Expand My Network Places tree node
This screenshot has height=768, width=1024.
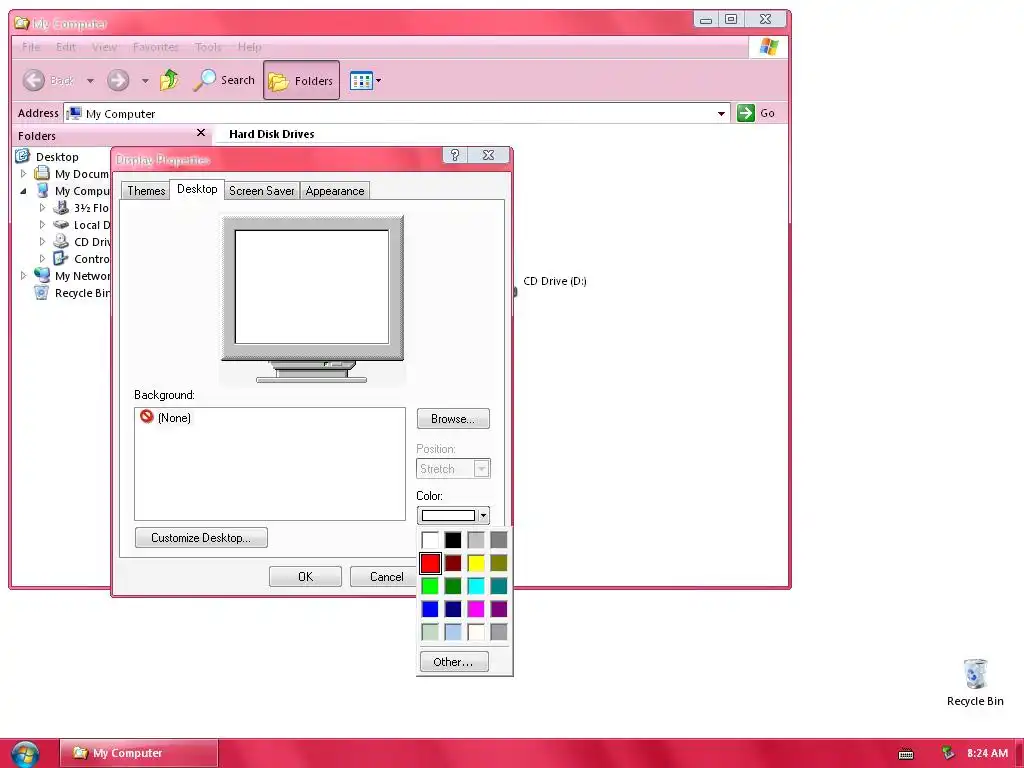24,276
